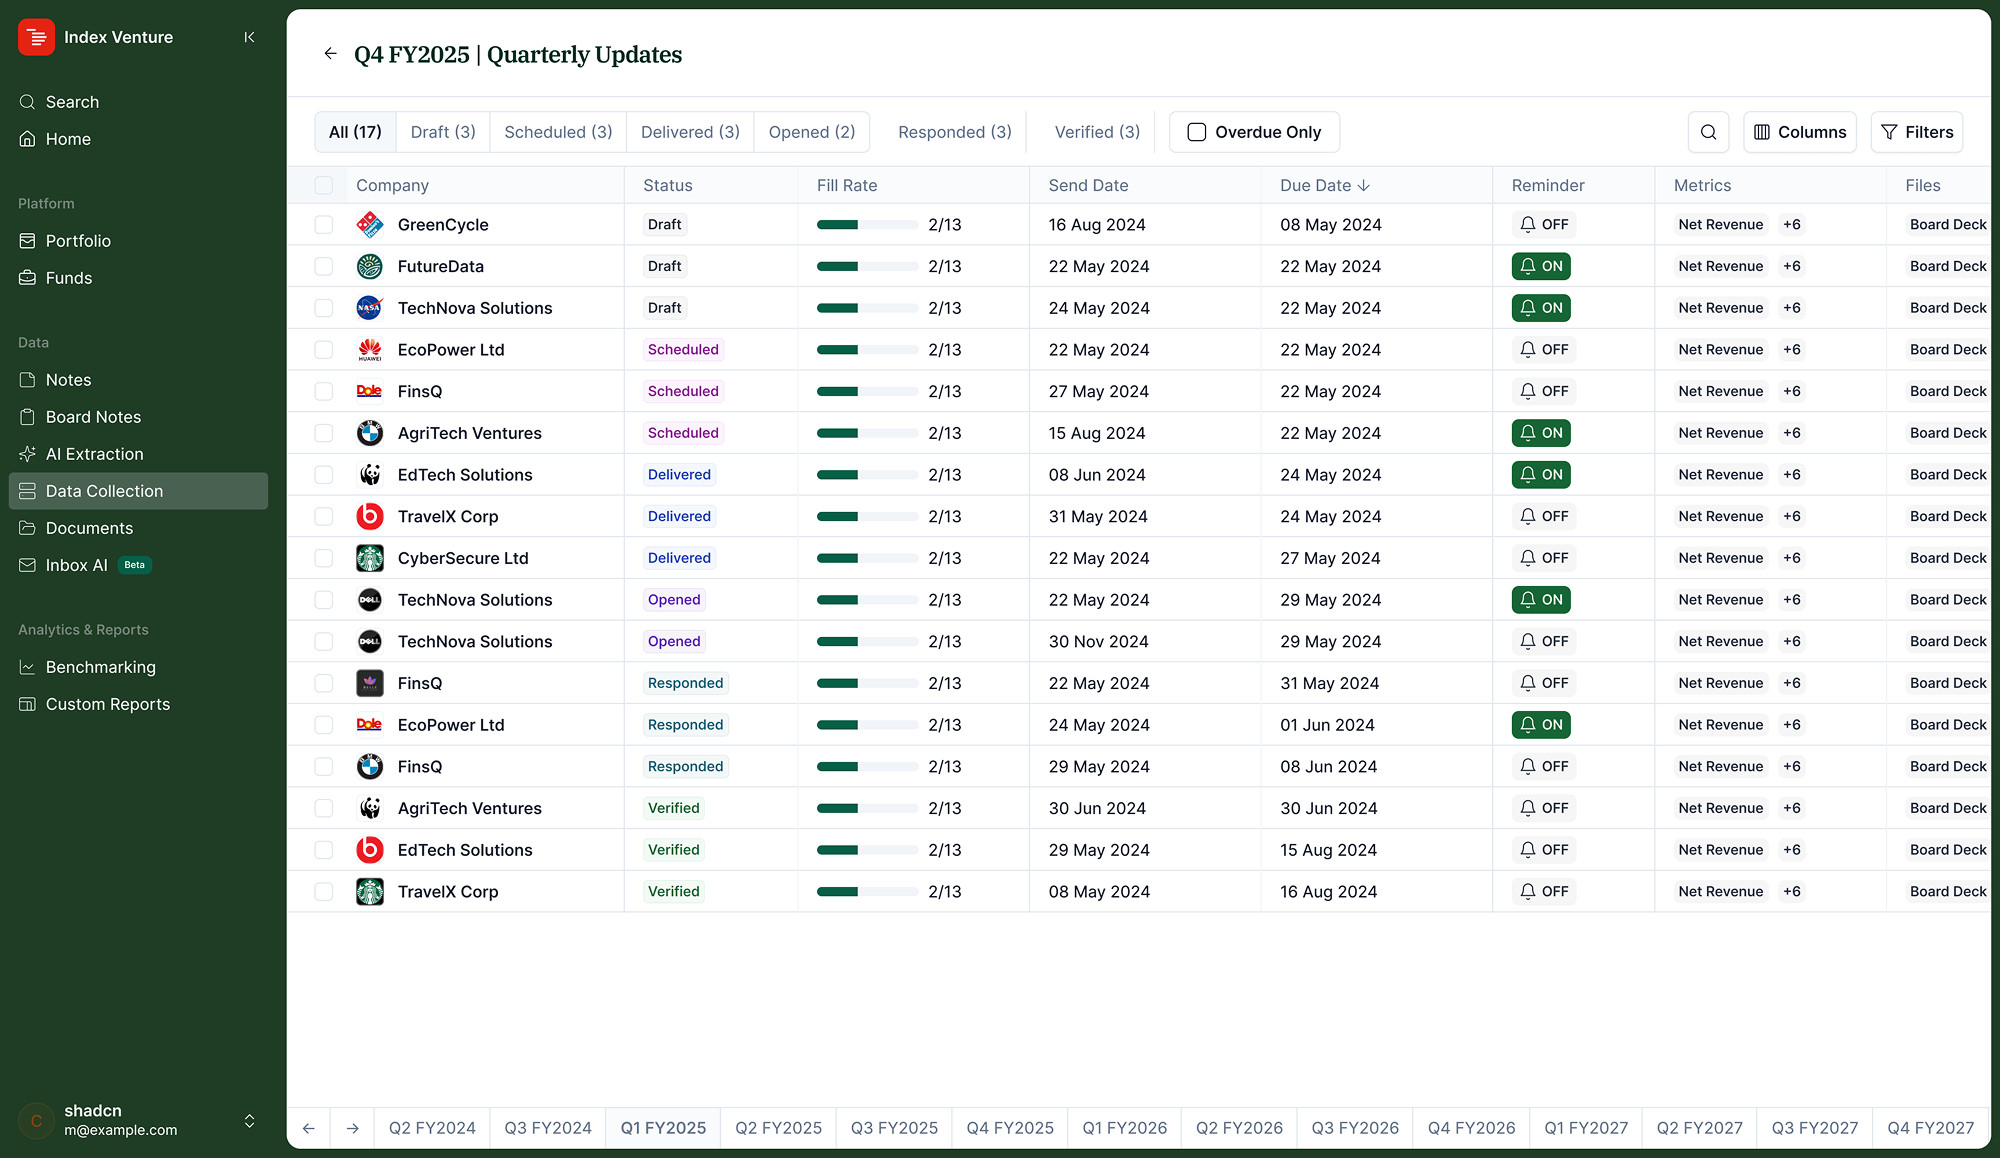The height and width of the screenshot is (1158, 2000).
Task: Open Home in the sidebar
Action: pos(138,139)
